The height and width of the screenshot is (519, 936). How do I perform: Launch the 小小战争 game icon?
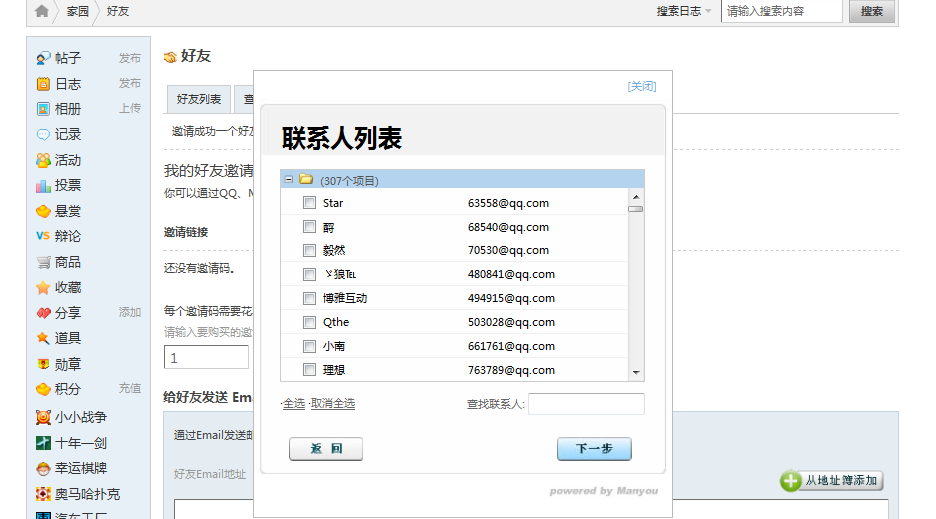point(43,417)
